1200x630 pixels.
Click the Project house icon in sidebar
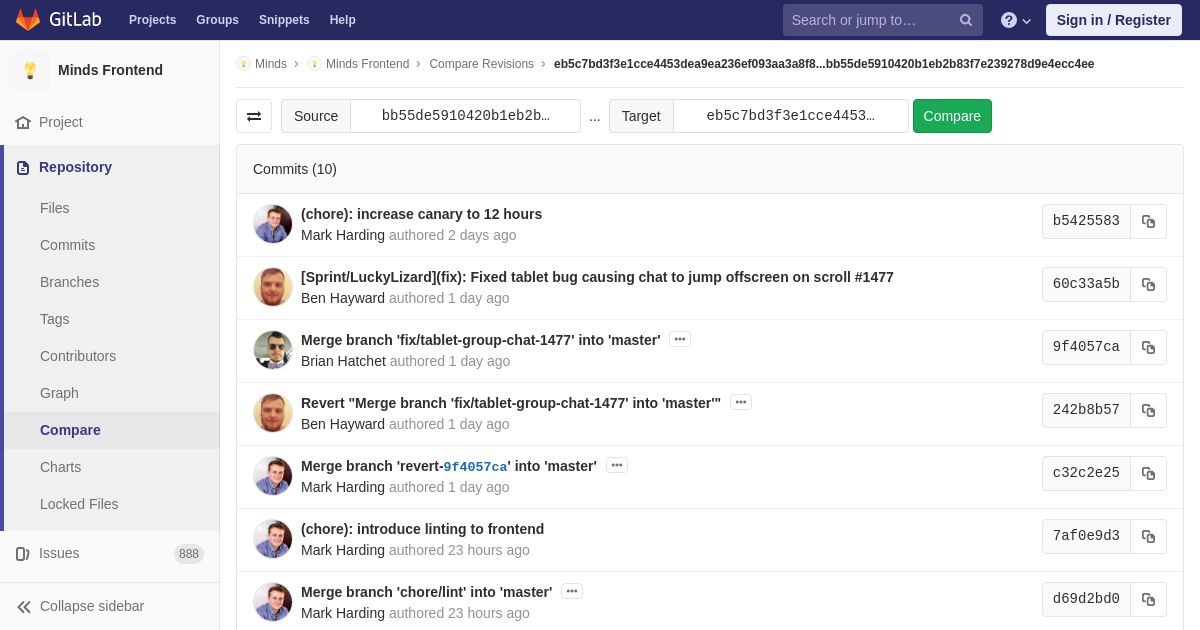pos(23,122)
